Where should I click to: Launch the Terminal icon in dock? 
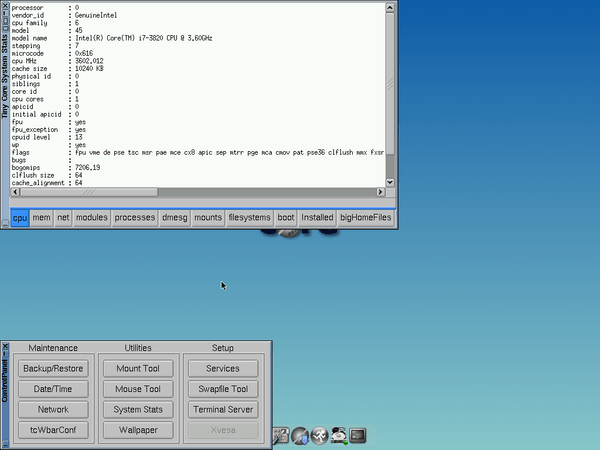pyautogui.click(x=358, y=435)
